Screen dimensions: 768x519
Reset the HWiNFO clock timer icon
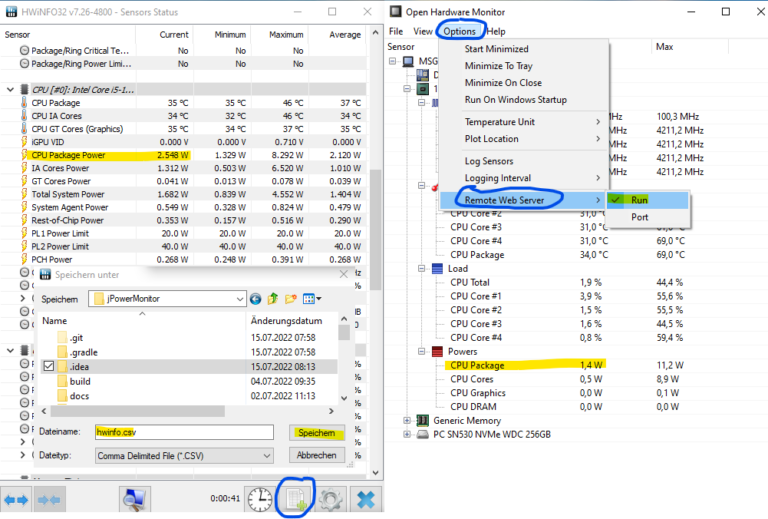pyautogui.click(x=260, y=500)
